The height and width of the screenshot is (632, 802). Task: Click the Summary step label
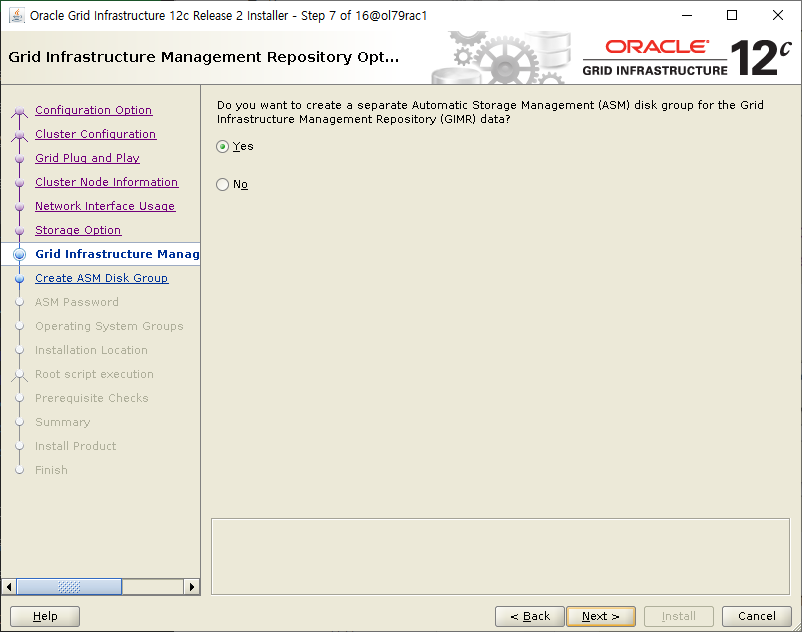(x=62, y=422)
